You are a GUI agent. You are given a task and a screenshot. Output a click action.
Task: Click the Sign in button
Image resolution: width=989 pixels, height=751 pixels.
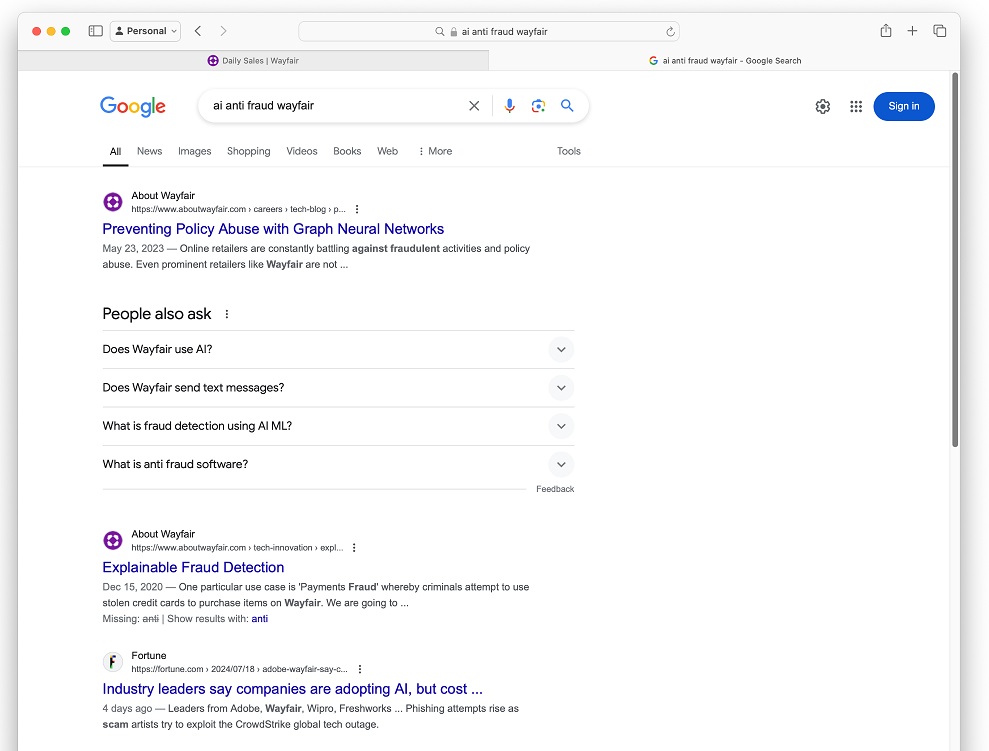(903, 106)
